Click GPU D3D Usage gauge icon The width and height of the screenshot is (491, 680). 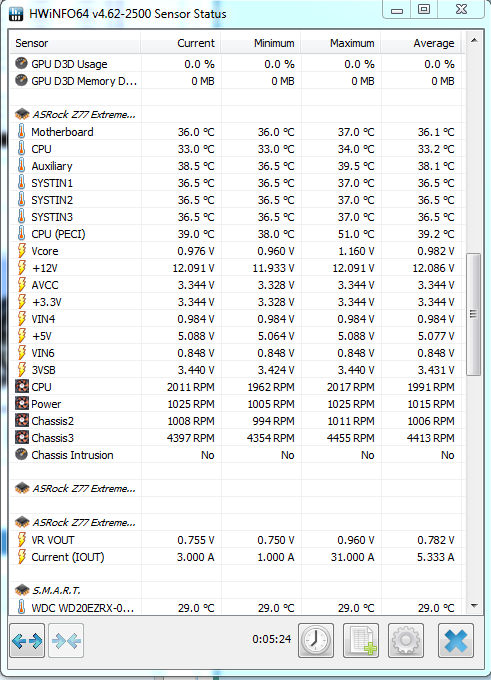21,64
